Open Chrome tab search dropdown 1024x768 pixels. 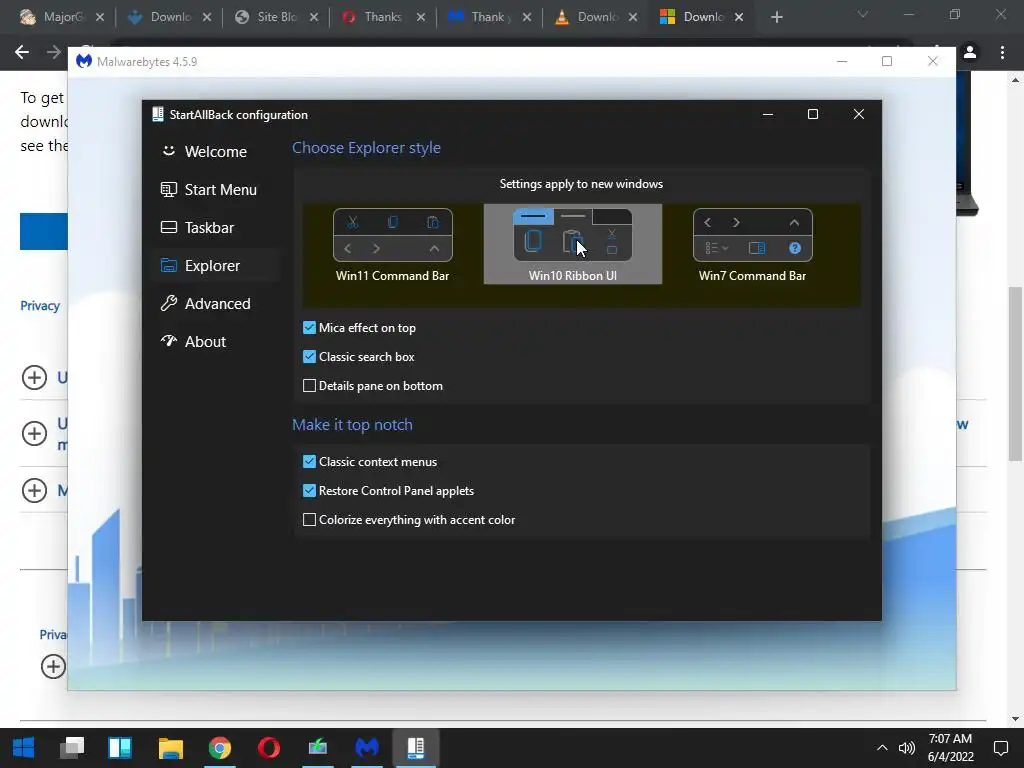pyautogui.click(x=863, y=14)
